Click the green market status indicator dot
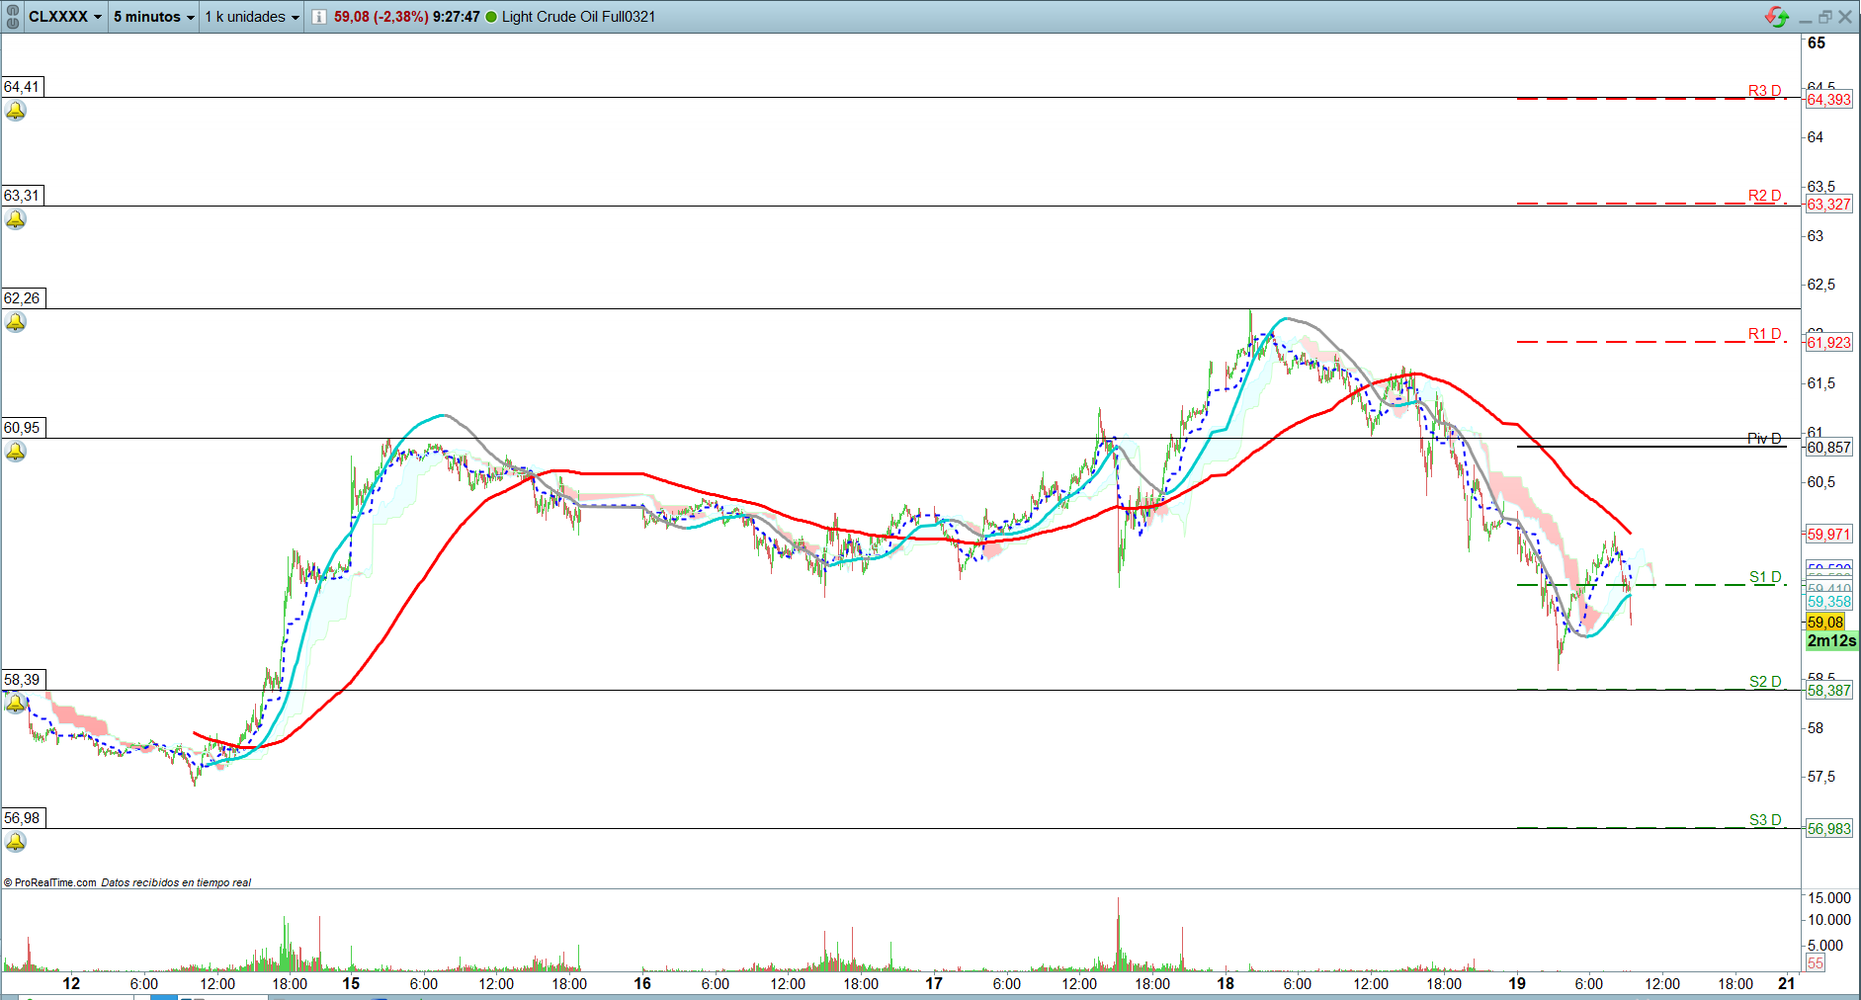The width and height of the screenshot is (1861, 1000). [491, 17]
